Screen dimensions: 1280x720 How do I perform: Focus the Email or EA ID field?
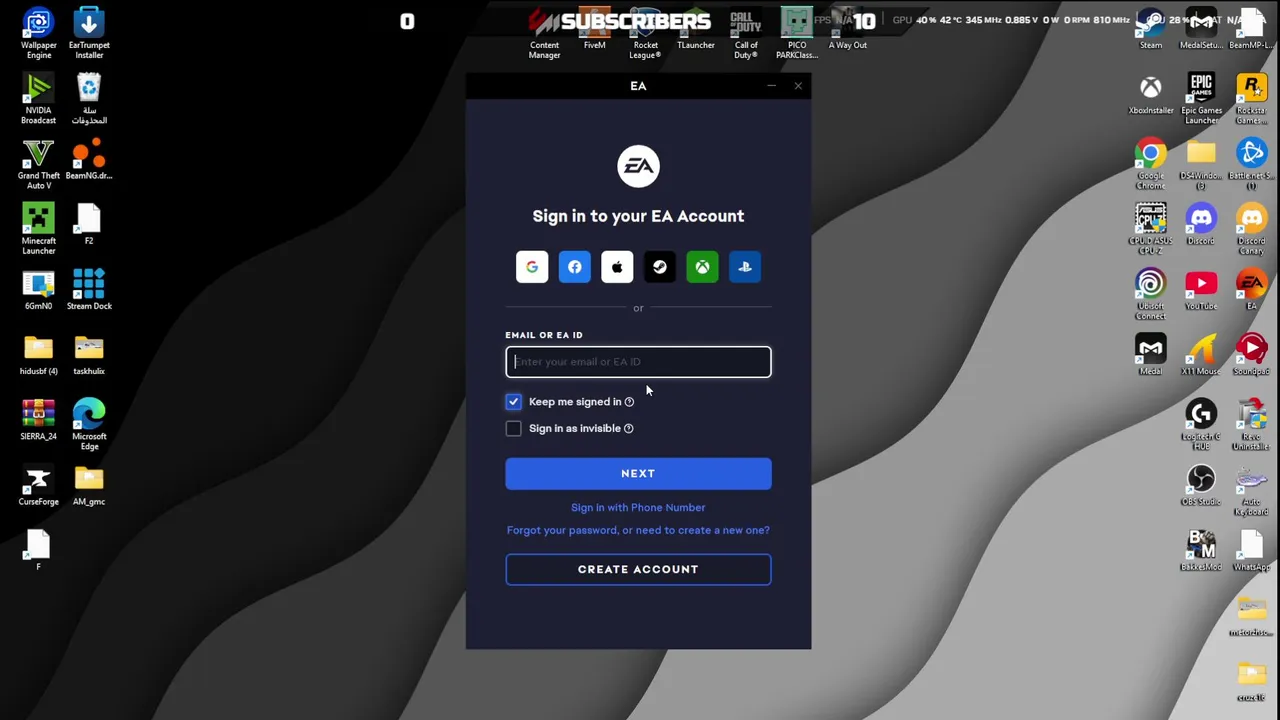click(x=638, y=362)
